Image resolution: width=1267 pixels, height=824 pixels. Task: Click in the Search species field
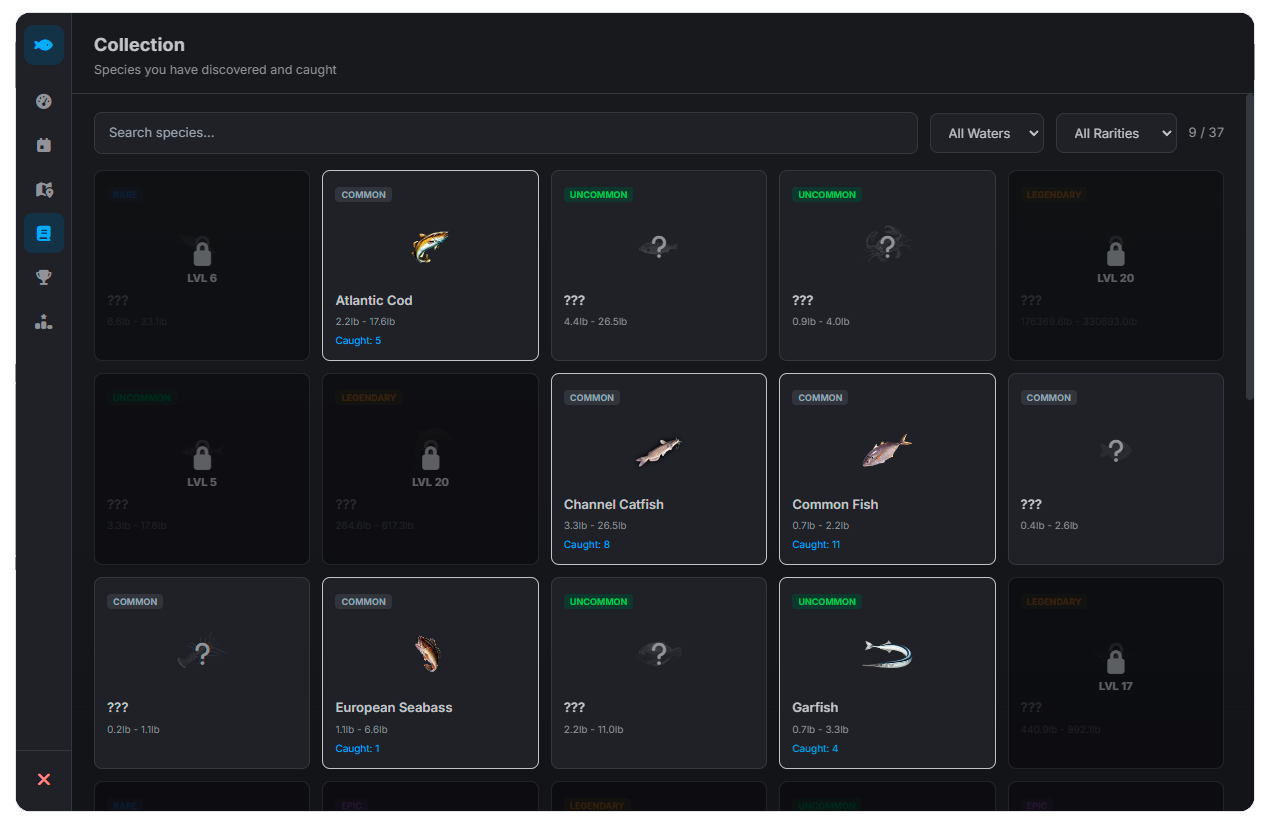(x=505, y=133)
